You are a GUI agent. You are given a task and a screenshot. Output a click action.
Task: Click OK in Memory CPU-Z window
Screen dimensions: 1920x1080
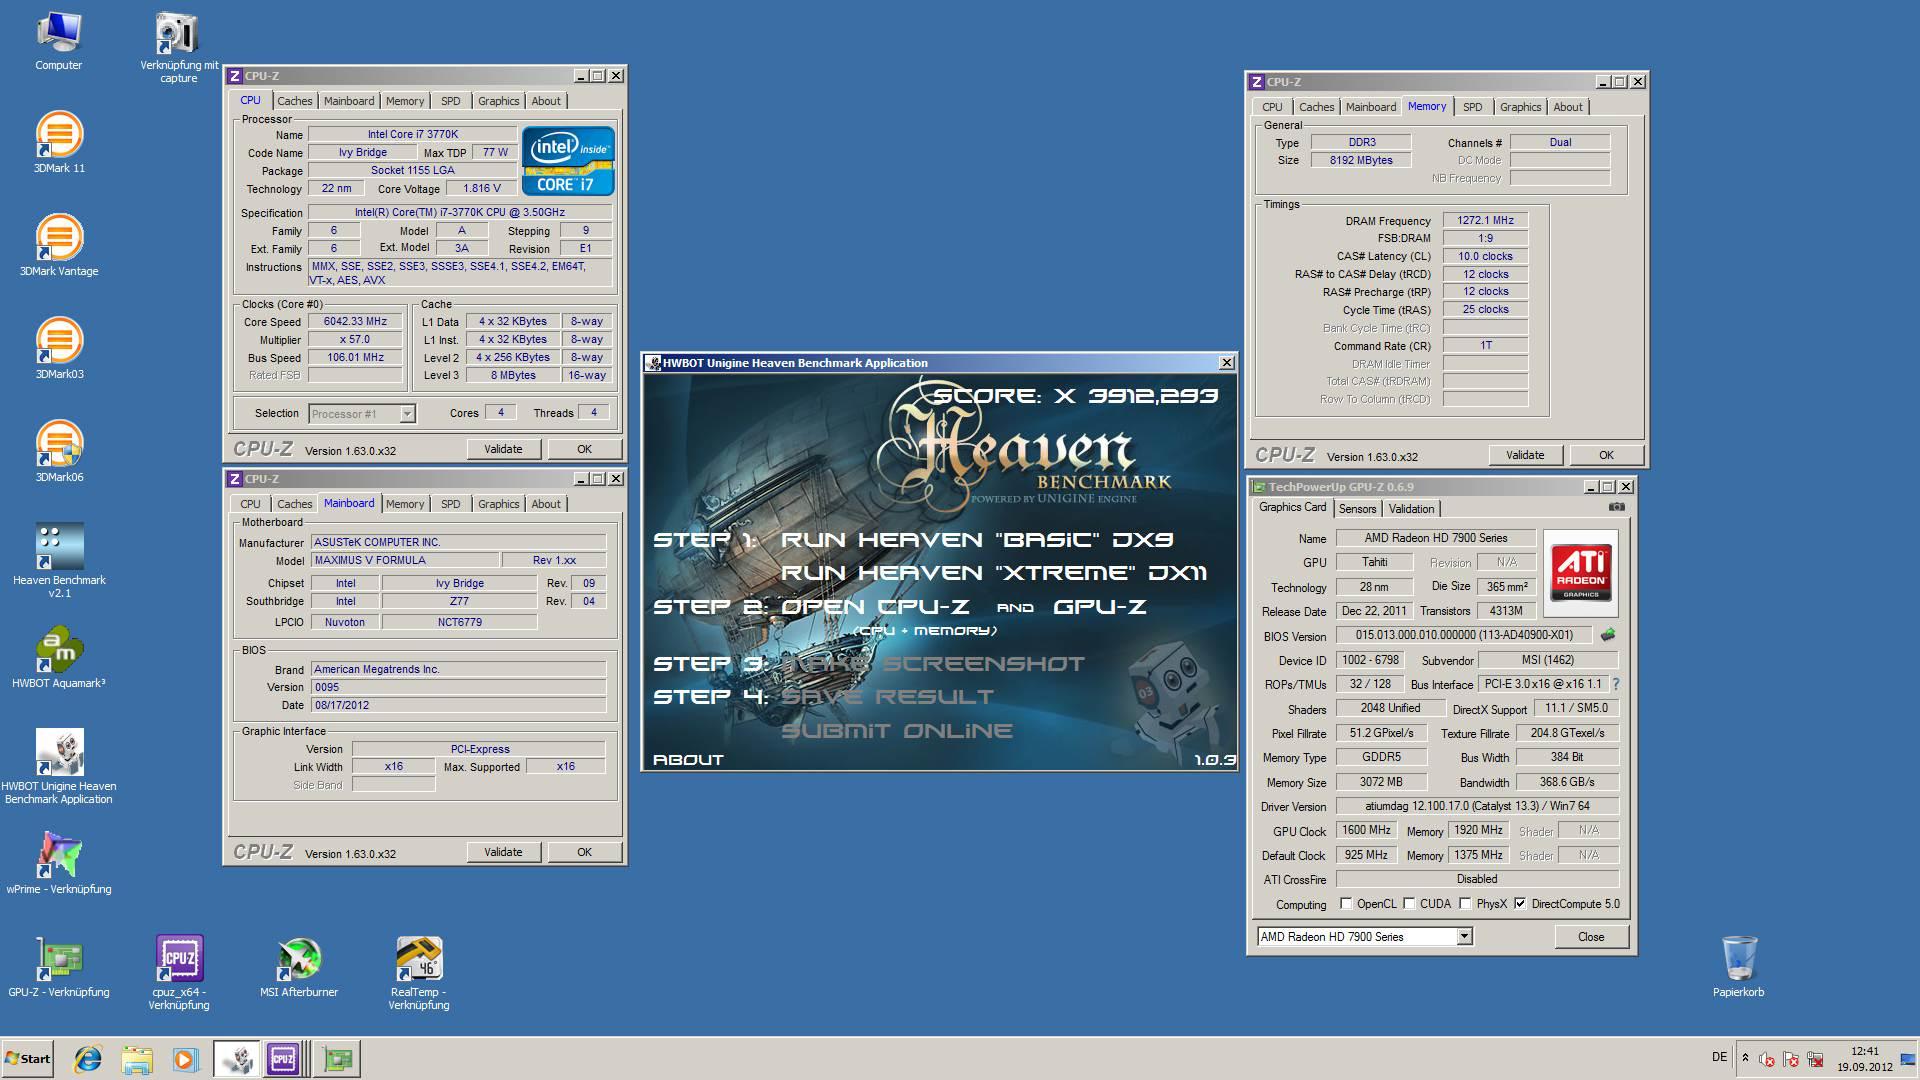tap(1606, 455)
